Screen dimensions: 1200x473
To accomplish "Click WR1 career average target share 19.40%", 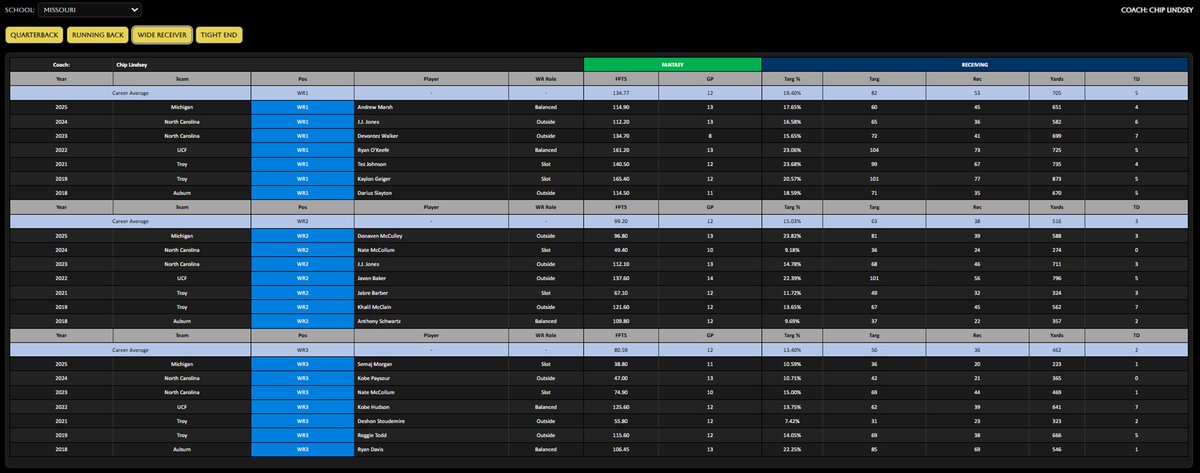I will click(x=792, y=92).
